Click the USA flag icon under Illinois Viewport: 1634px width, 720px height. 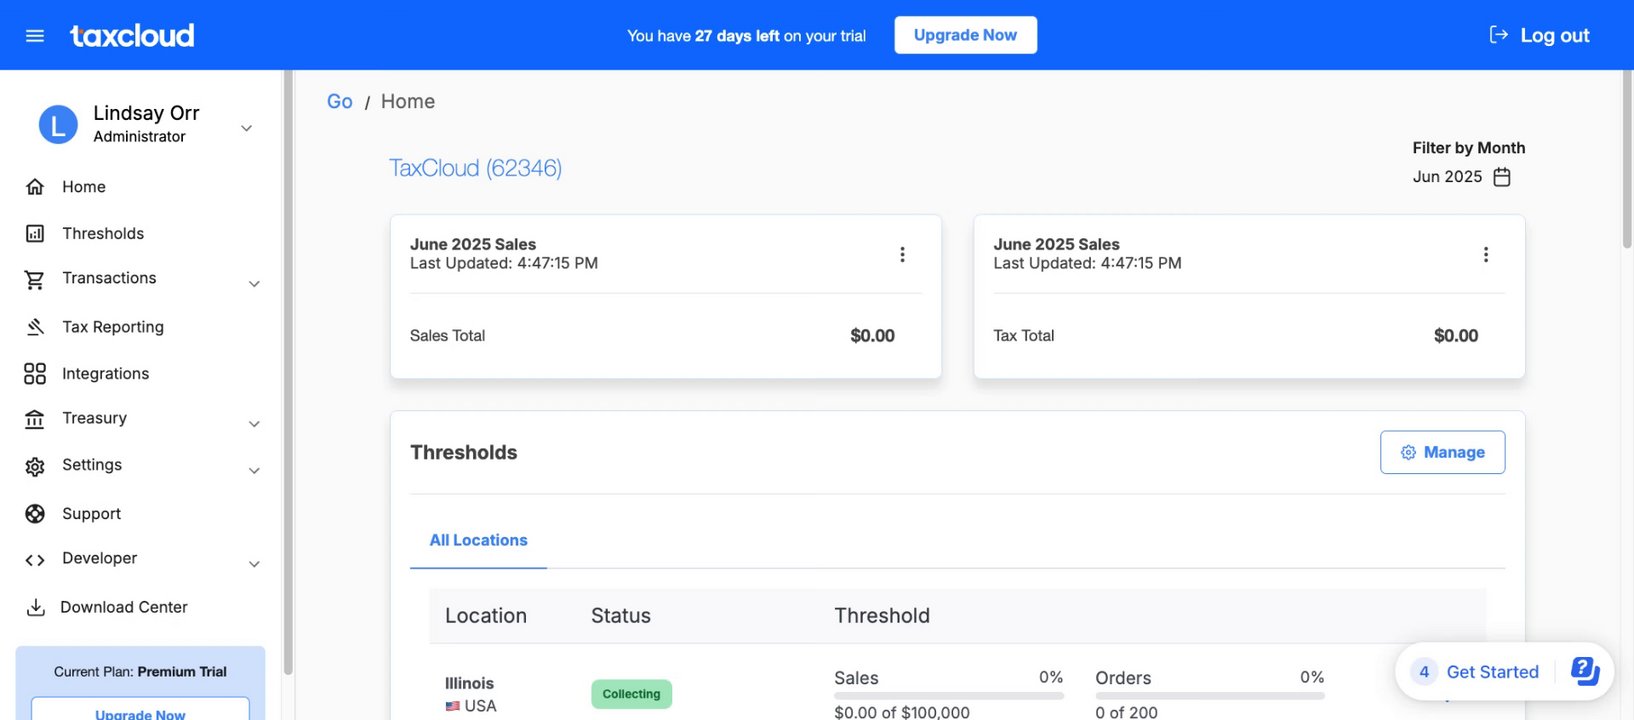point(453,706)
